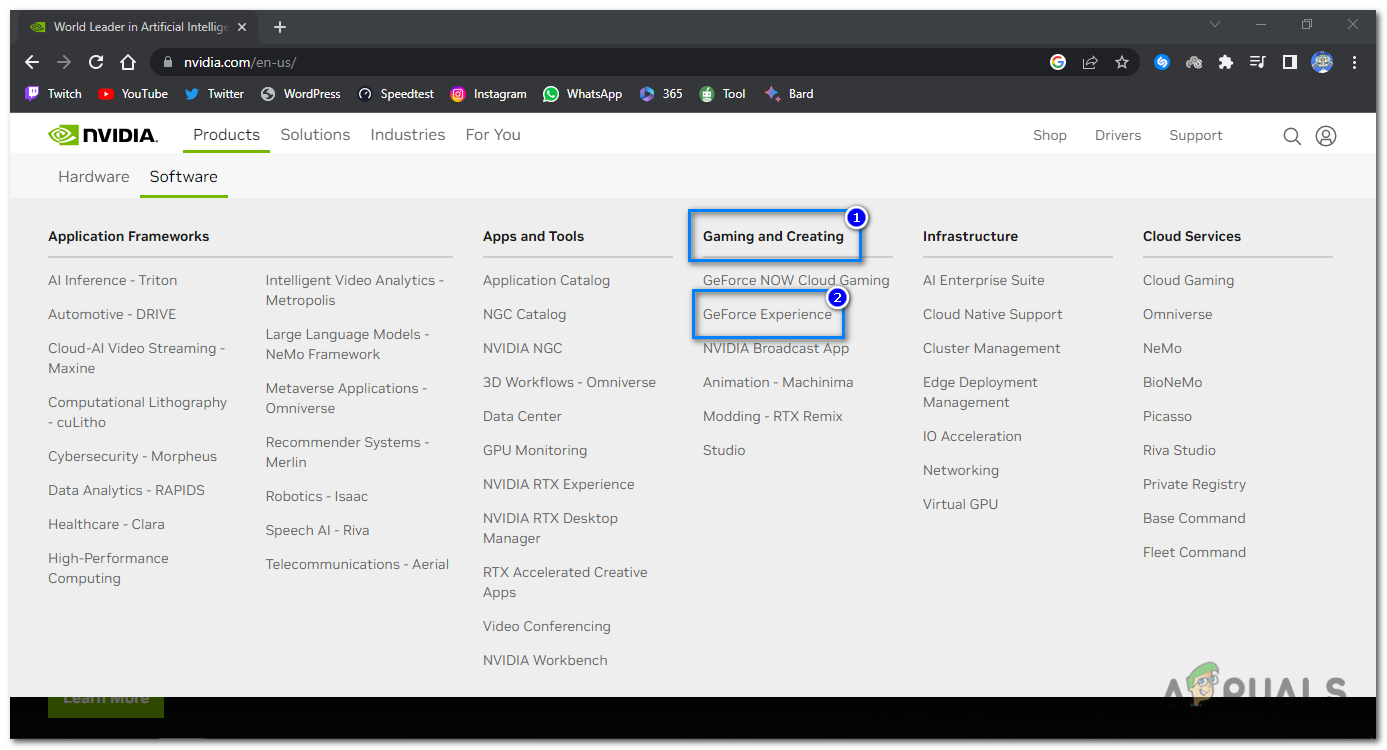Viewport: 1387px width, 750px height.
Task: Click the reload page icon
Action: point(95,61)
